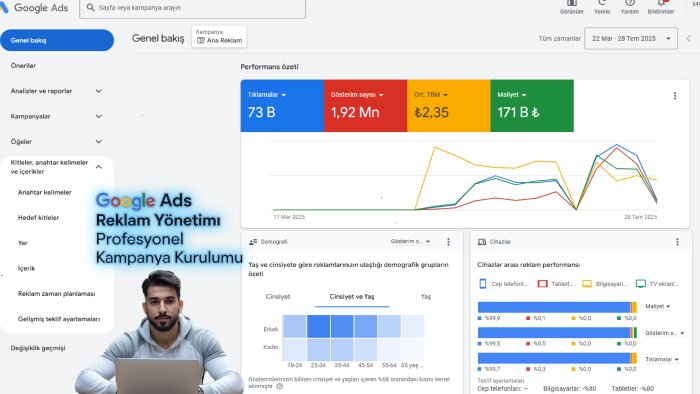Click the ₺2,35 average CPC value
The image size is (700, 394).
(431, 112)
